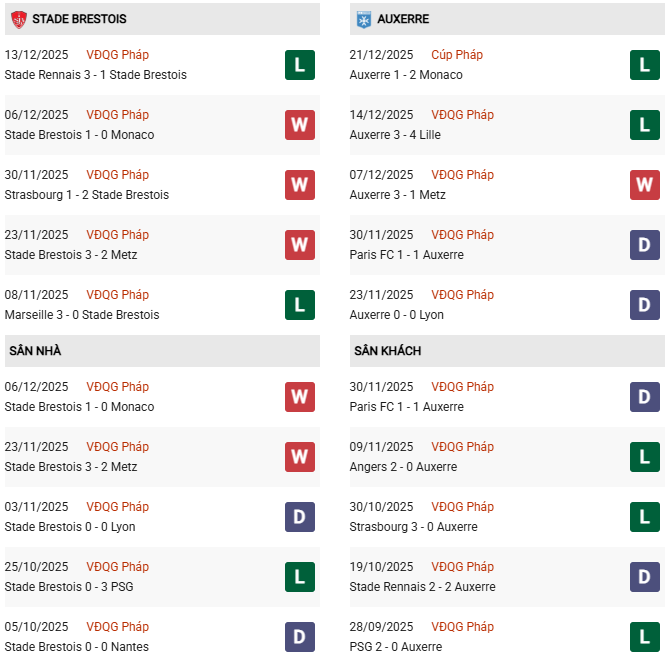The image size is (666, 661).
Task: Open the Marseille 3 - 0 Stade Brestois match
Action: 82,315
